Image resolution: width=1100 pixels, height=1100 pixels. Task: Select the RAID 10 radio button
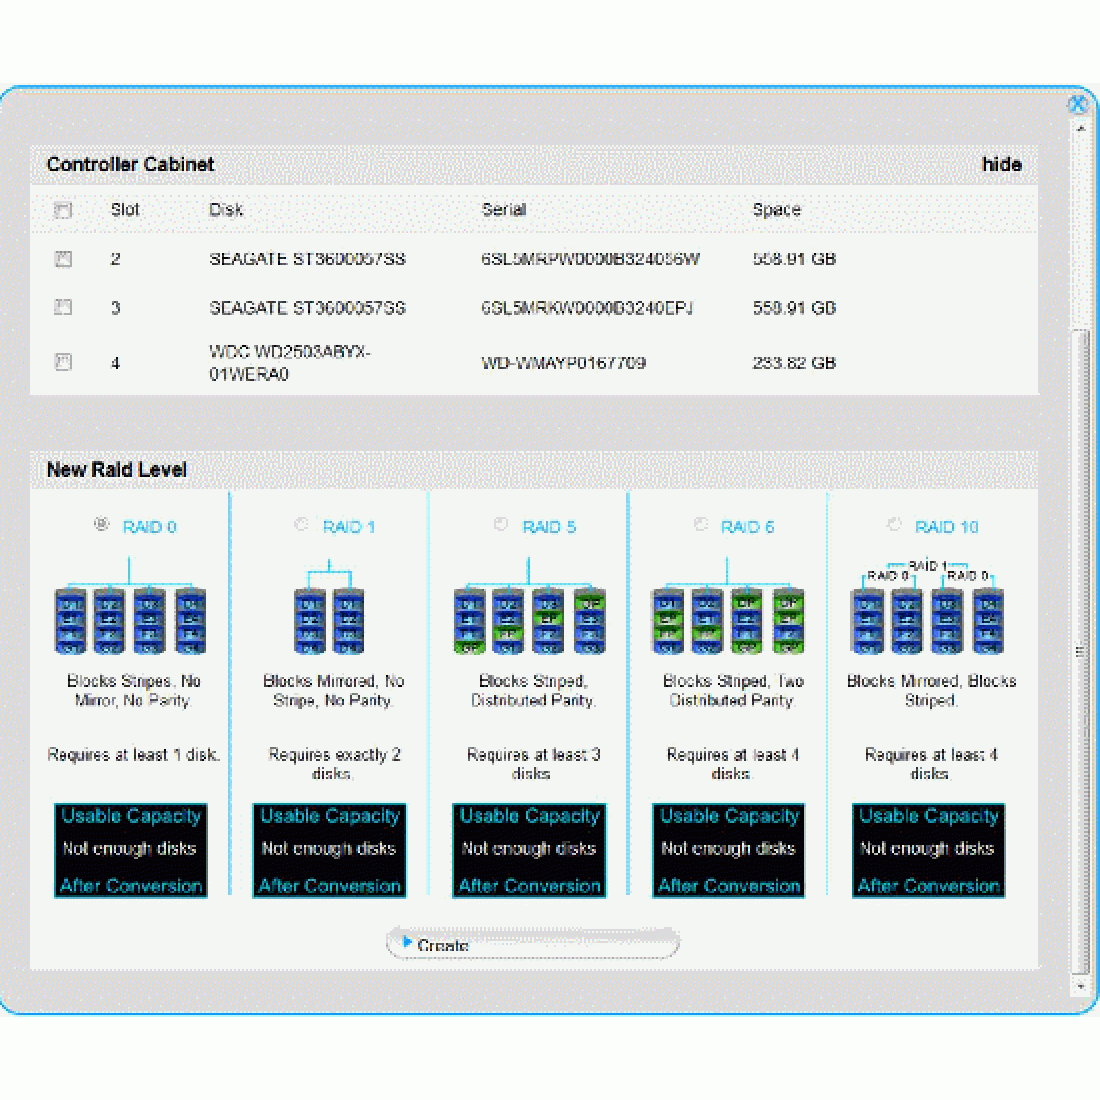(893, 524)
